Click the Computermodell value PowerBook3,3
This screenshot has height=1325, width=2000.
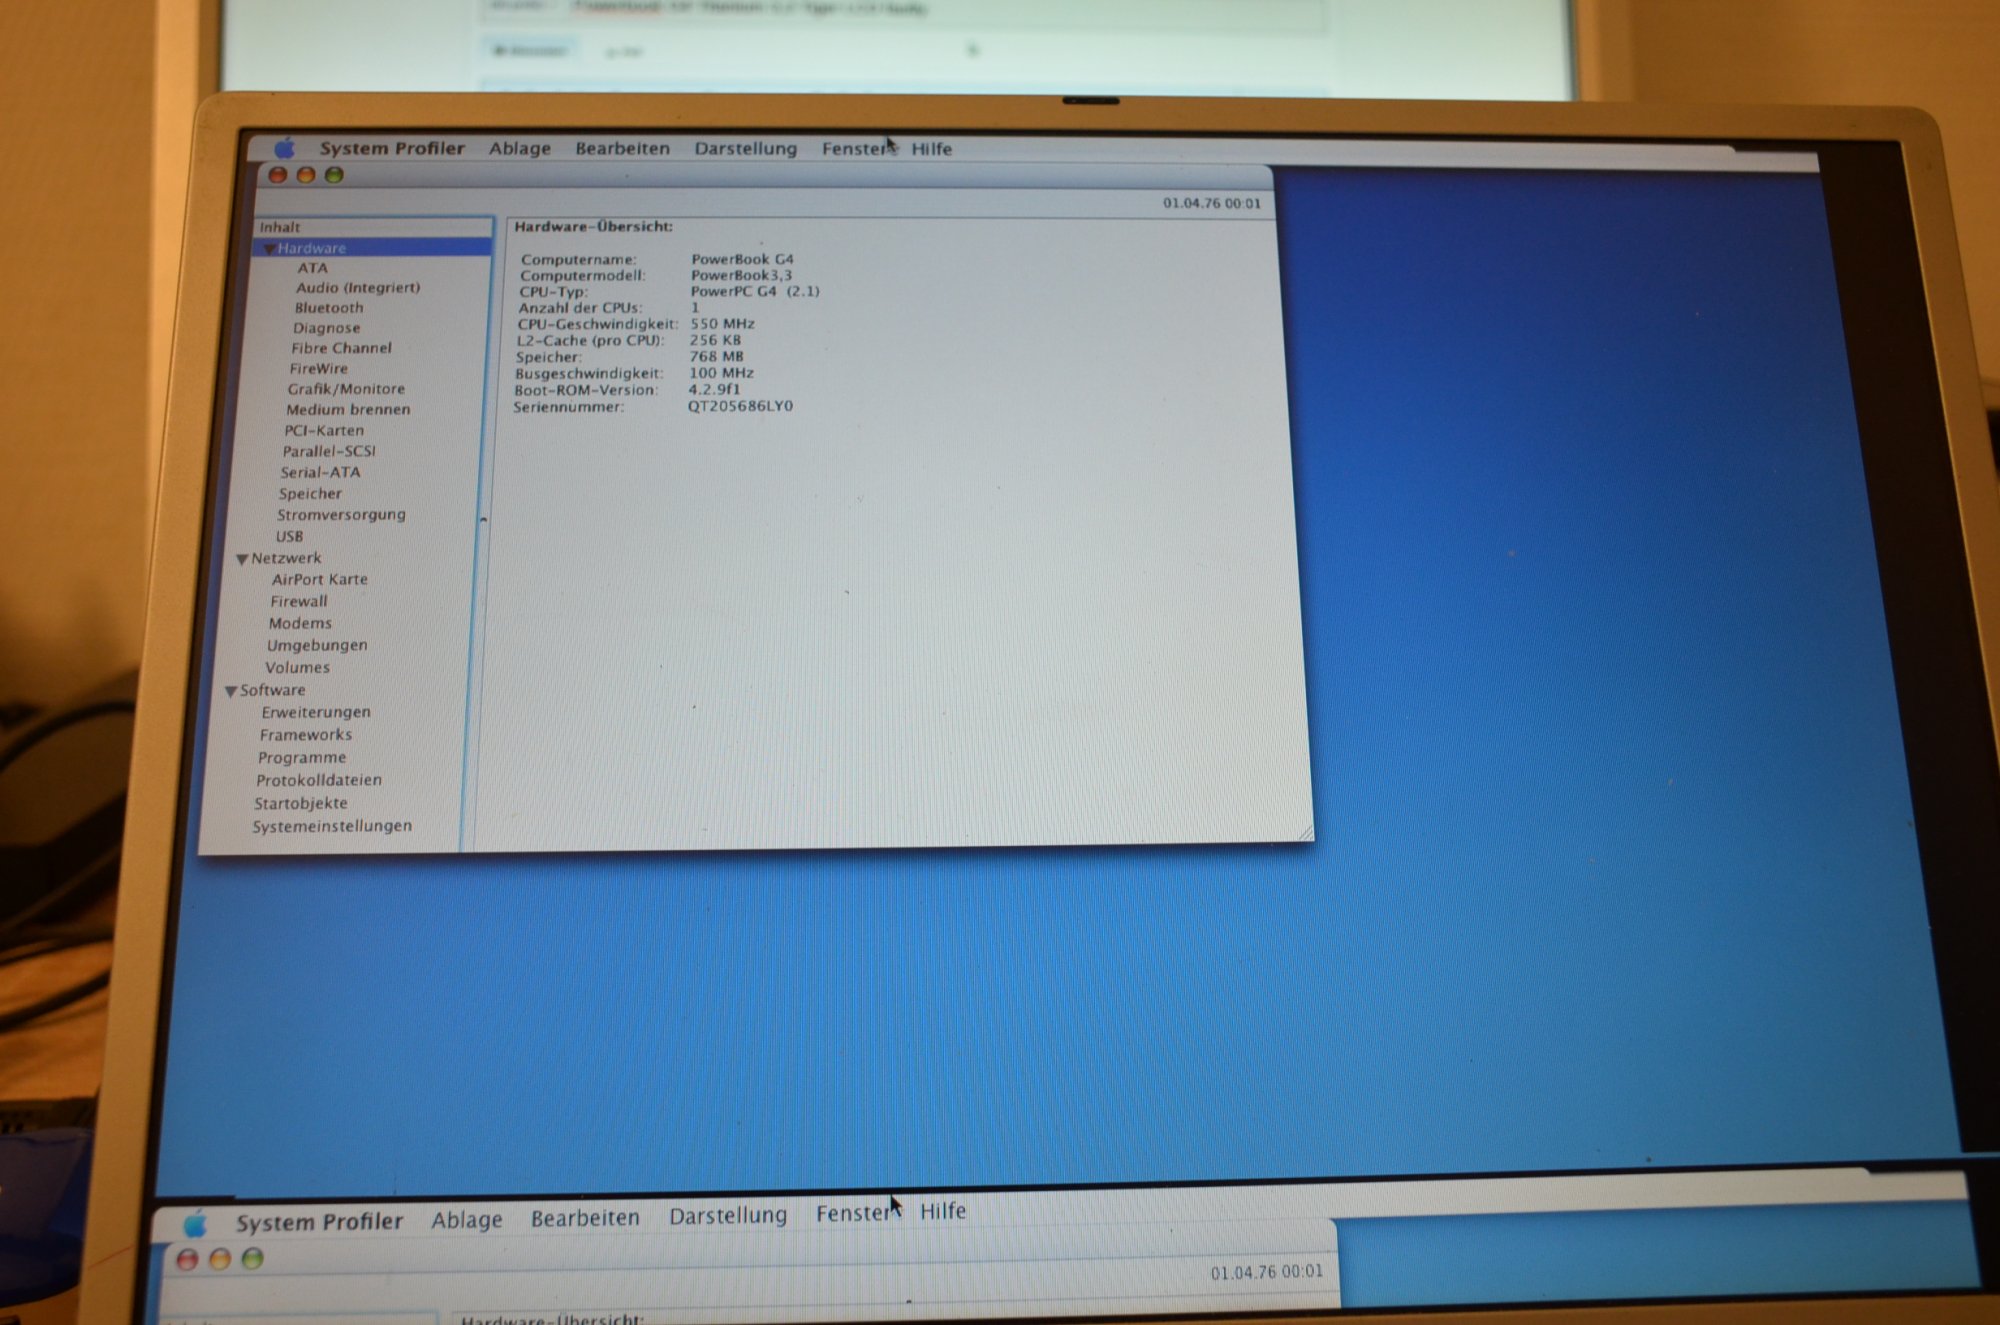click(x=741, y=275)
